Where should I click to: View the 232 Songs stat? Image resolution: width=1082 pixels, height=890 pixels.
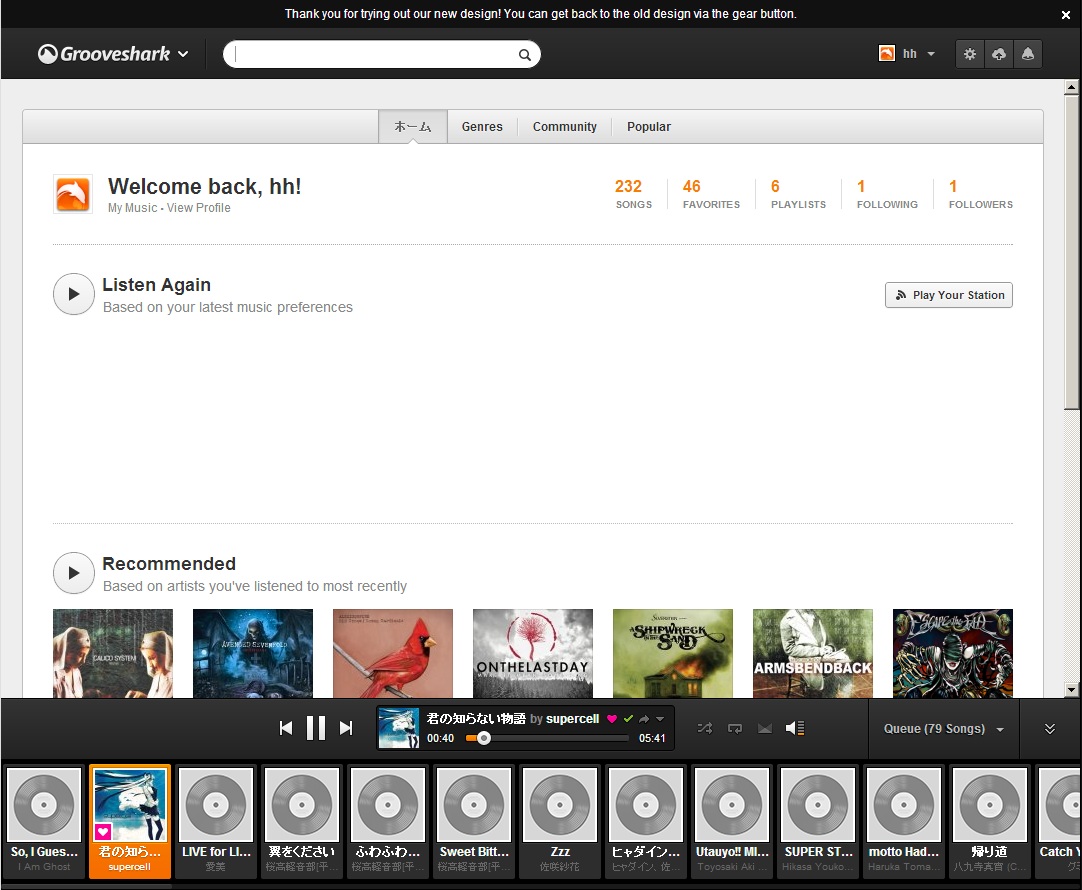tap(633, 194)
